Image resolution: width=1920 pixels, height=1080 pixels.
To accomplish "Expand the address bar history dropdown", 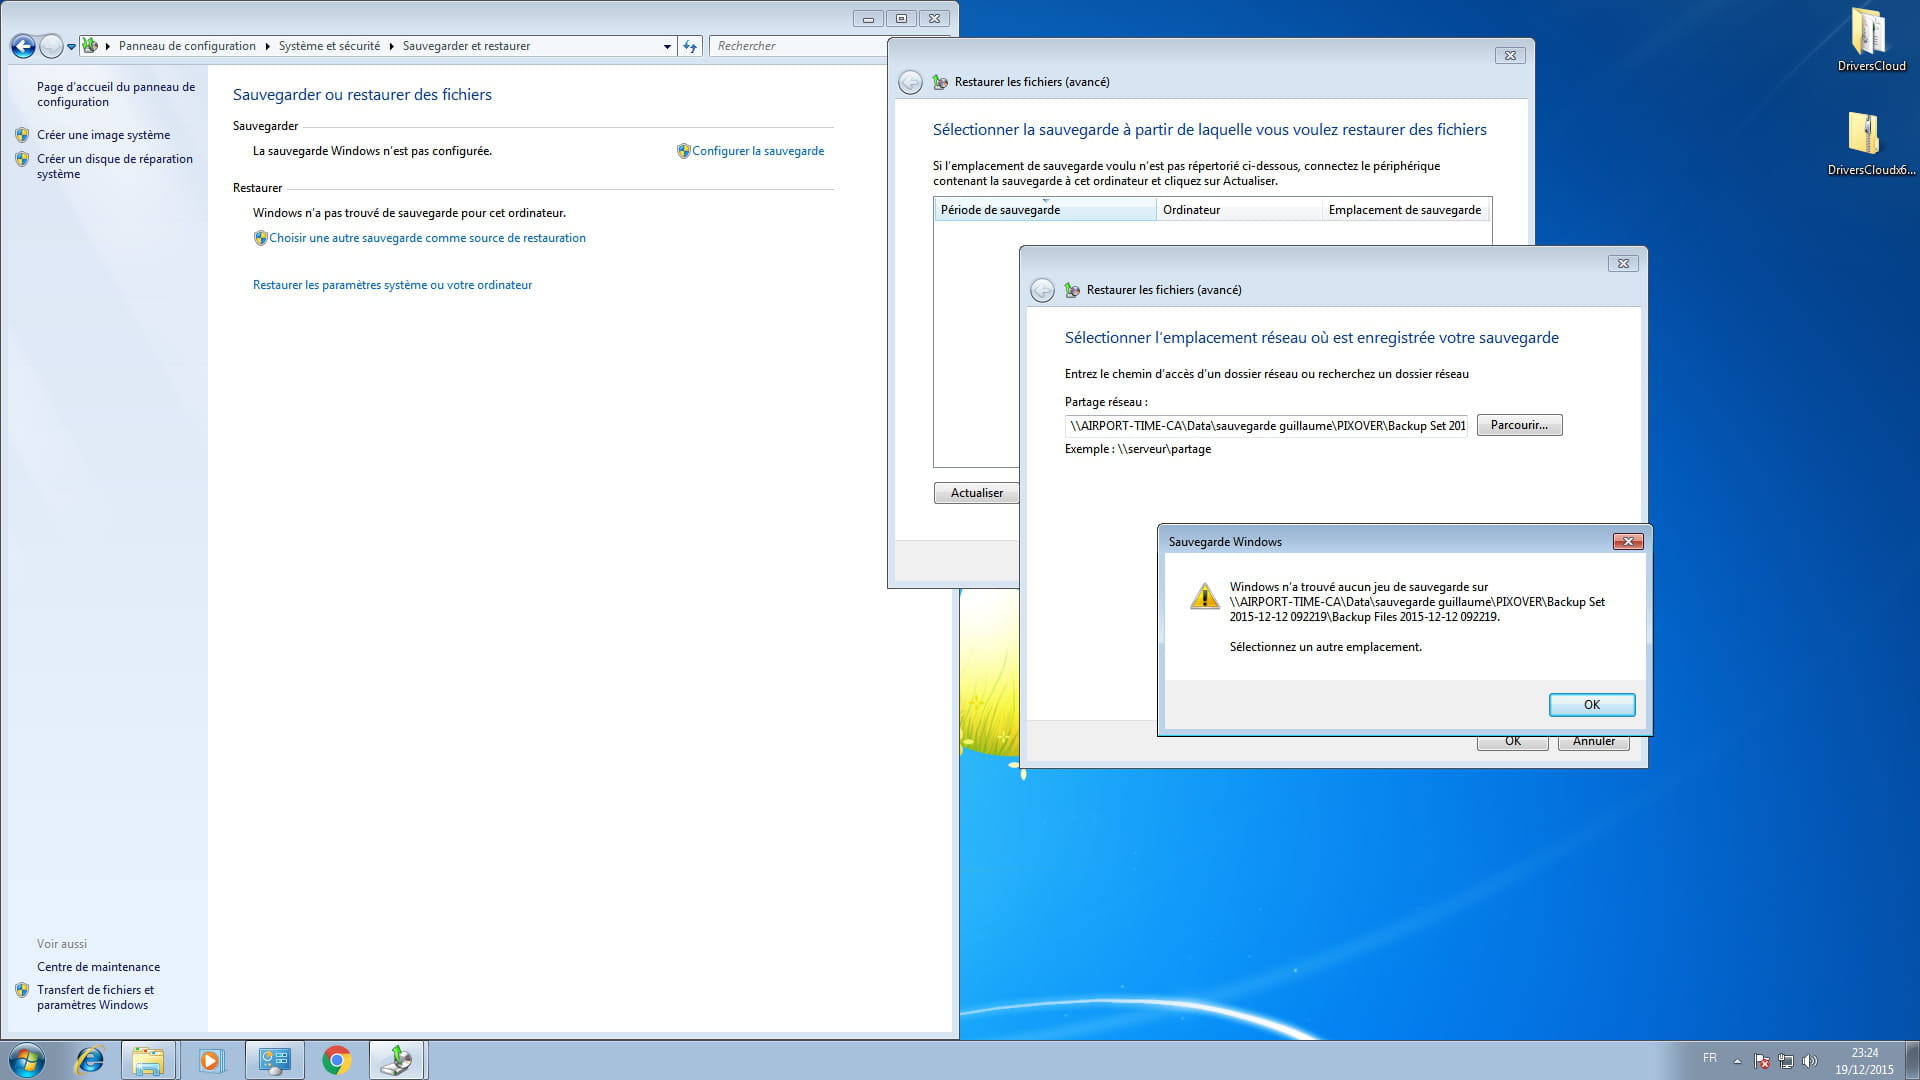I will [667, 46].
